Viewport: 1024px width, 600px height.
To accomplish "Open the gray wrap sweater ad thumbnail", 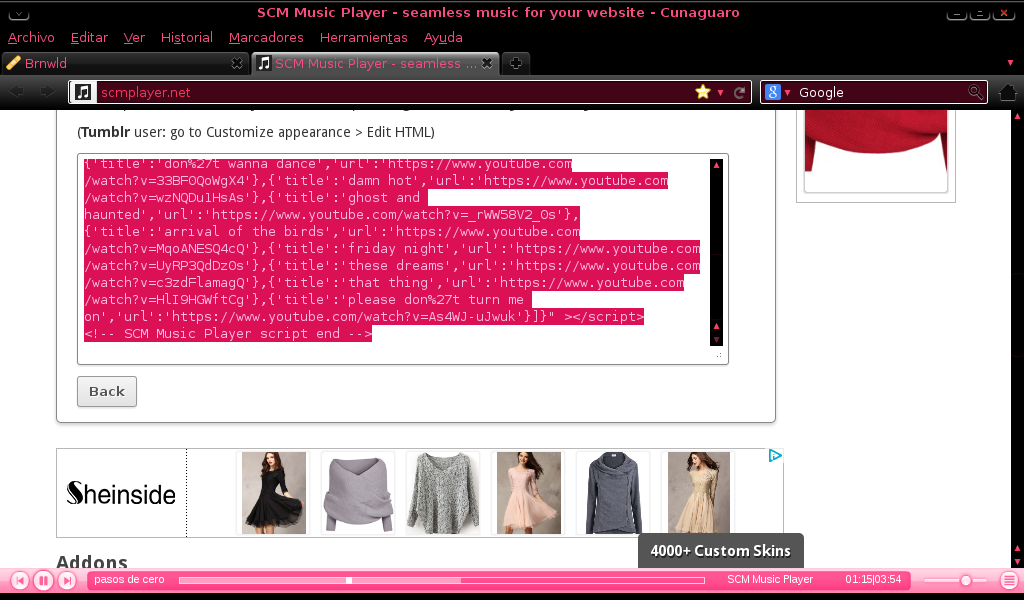I will pyautogui.click(x=359, y=493).
